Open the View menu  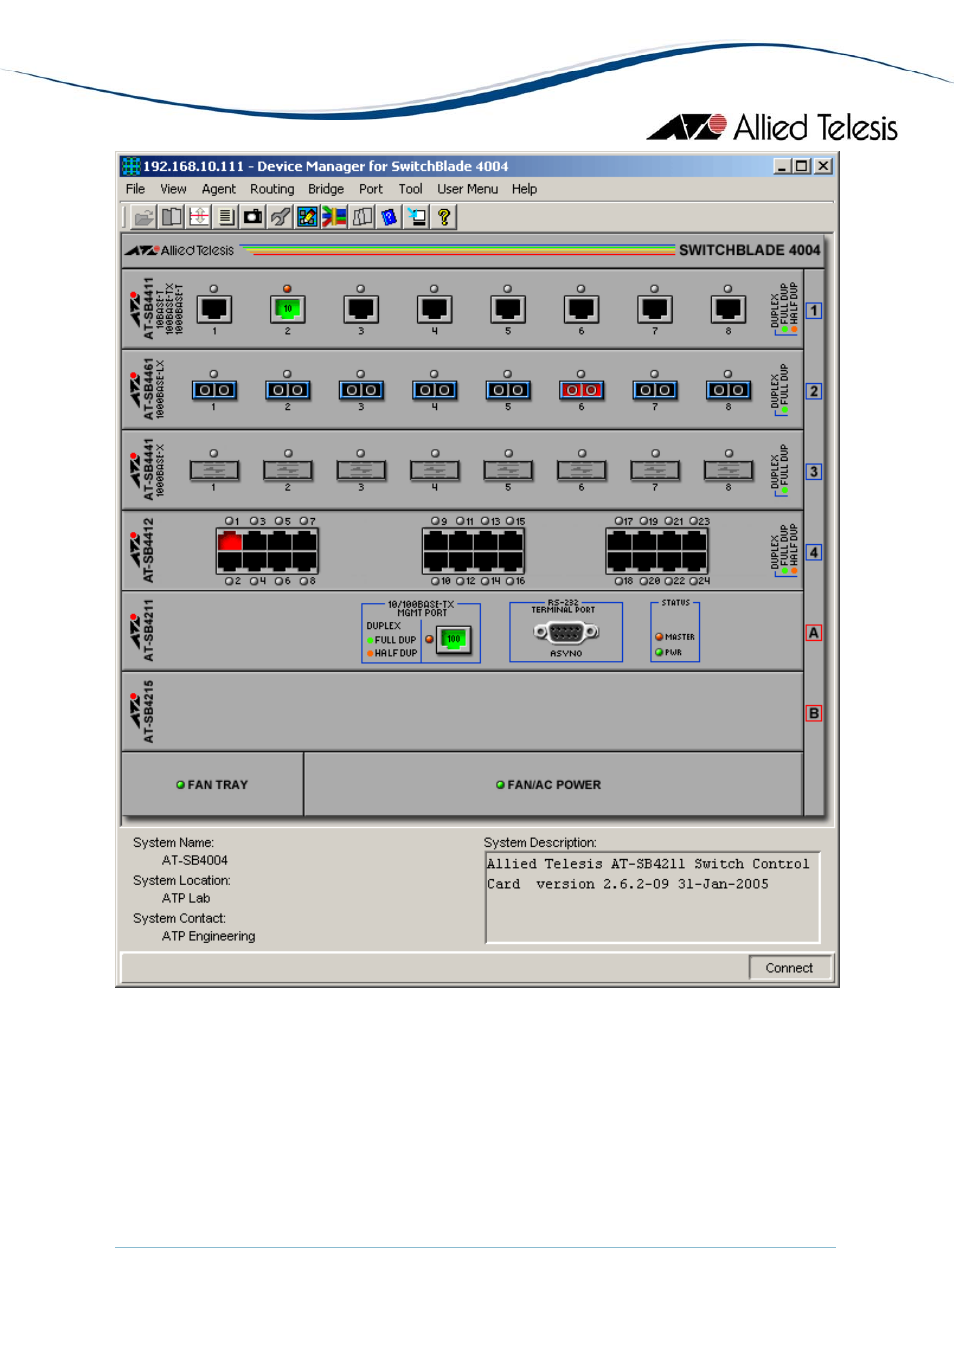coord(173,189)
